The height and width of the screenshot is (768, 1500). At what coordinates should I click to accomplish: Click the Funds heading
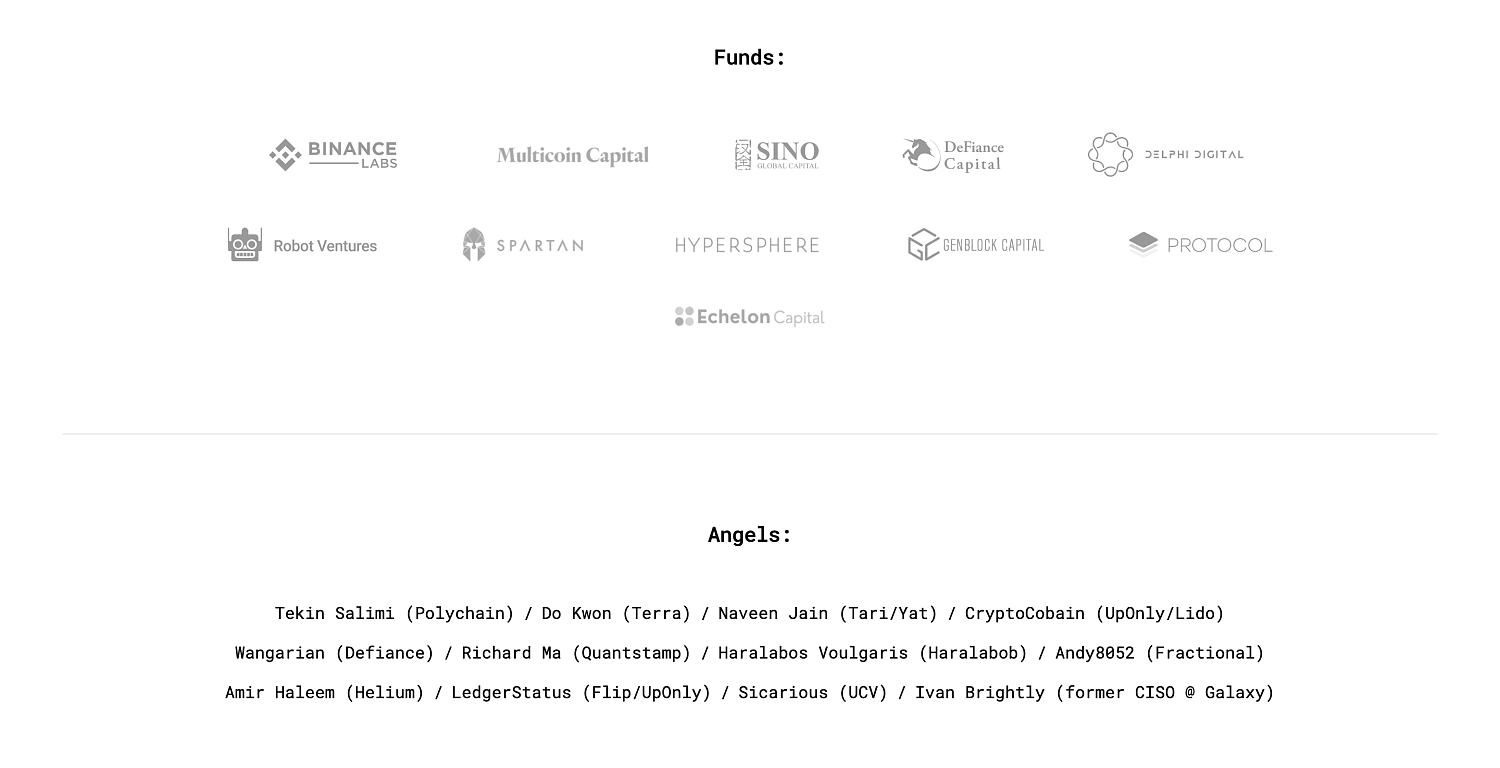click(x=750, y=58)
